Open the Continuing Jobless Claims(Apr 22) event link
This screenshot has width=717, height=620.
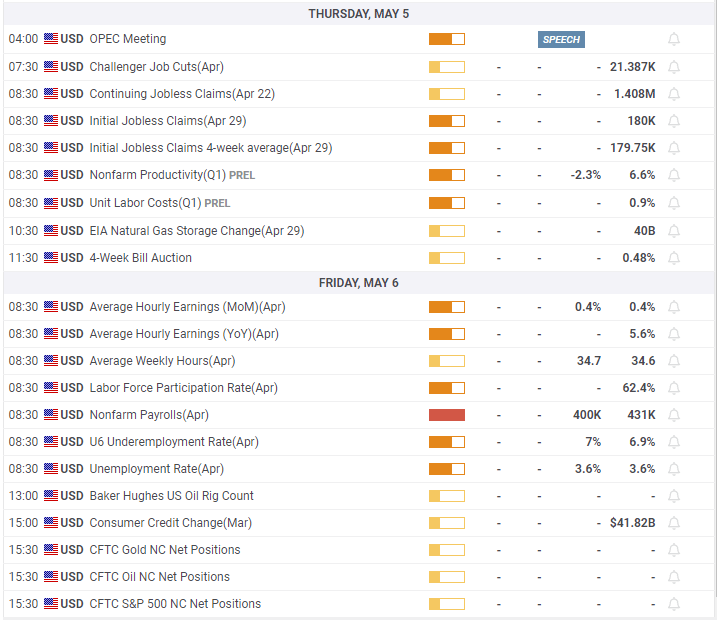[x=182, y=94]
